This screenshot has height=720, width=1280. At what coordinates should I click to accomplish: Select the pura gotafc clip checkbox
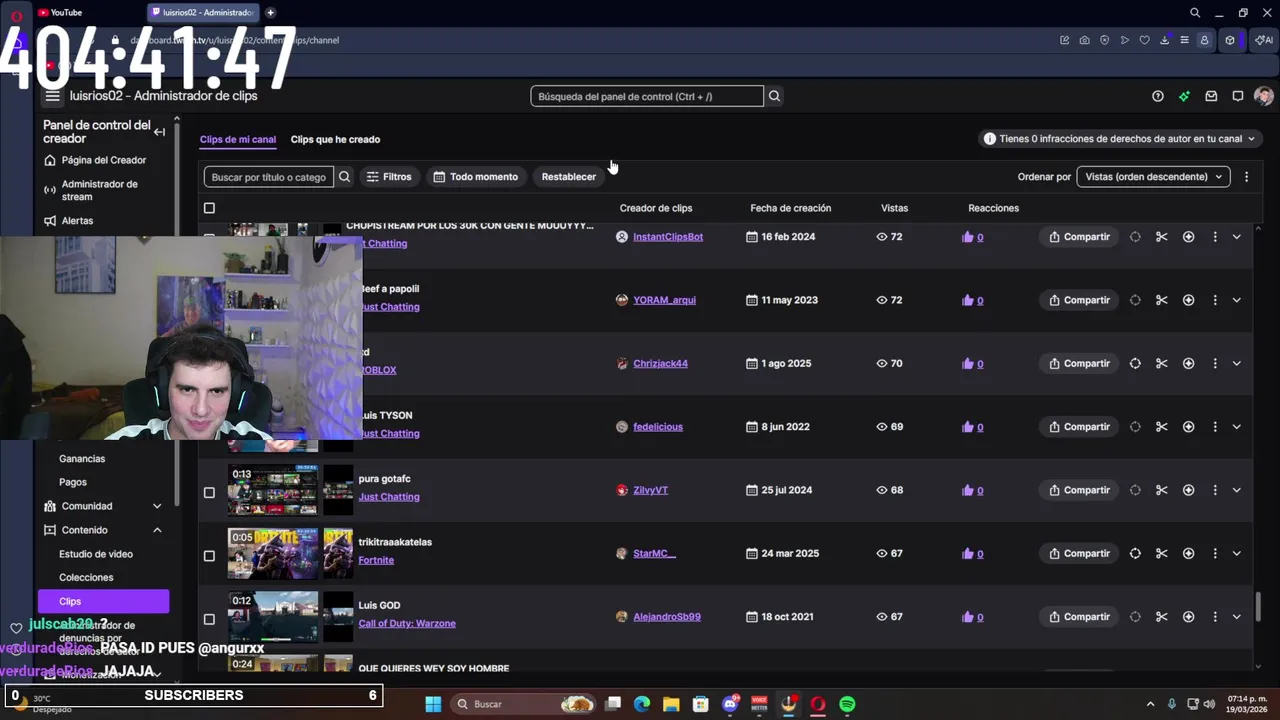click(209, 492)
